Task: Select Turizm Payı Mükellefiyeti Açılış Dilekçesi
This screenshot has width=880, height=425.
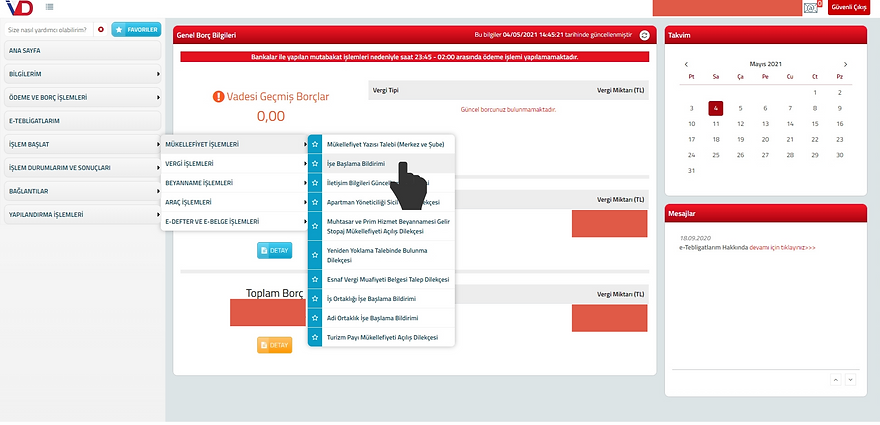Action: pos(388,337)
